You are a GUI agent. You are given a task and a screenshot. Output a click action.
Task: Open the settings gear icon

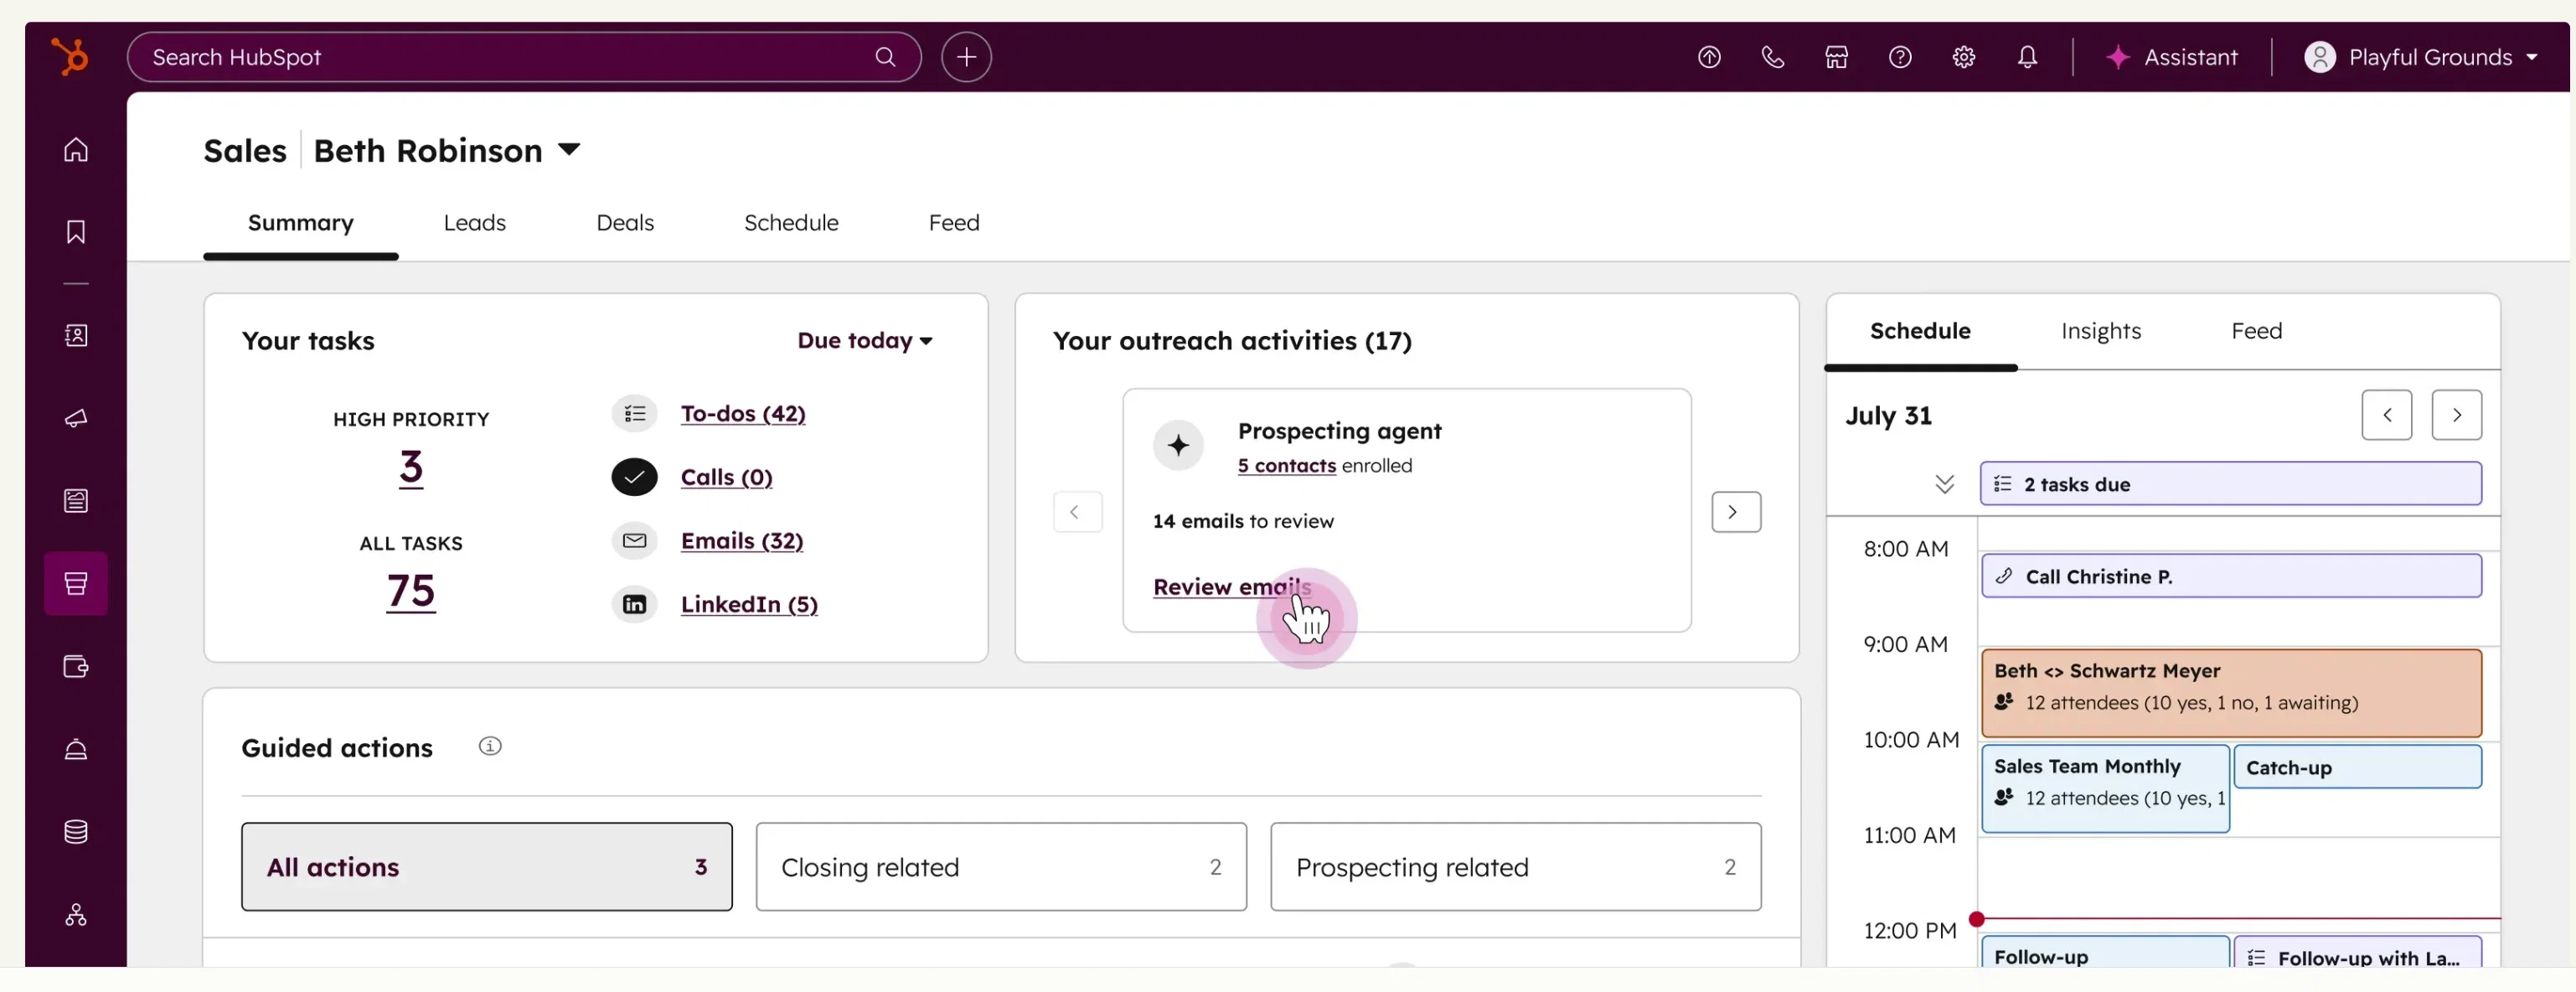click(x=1963, y=57)
